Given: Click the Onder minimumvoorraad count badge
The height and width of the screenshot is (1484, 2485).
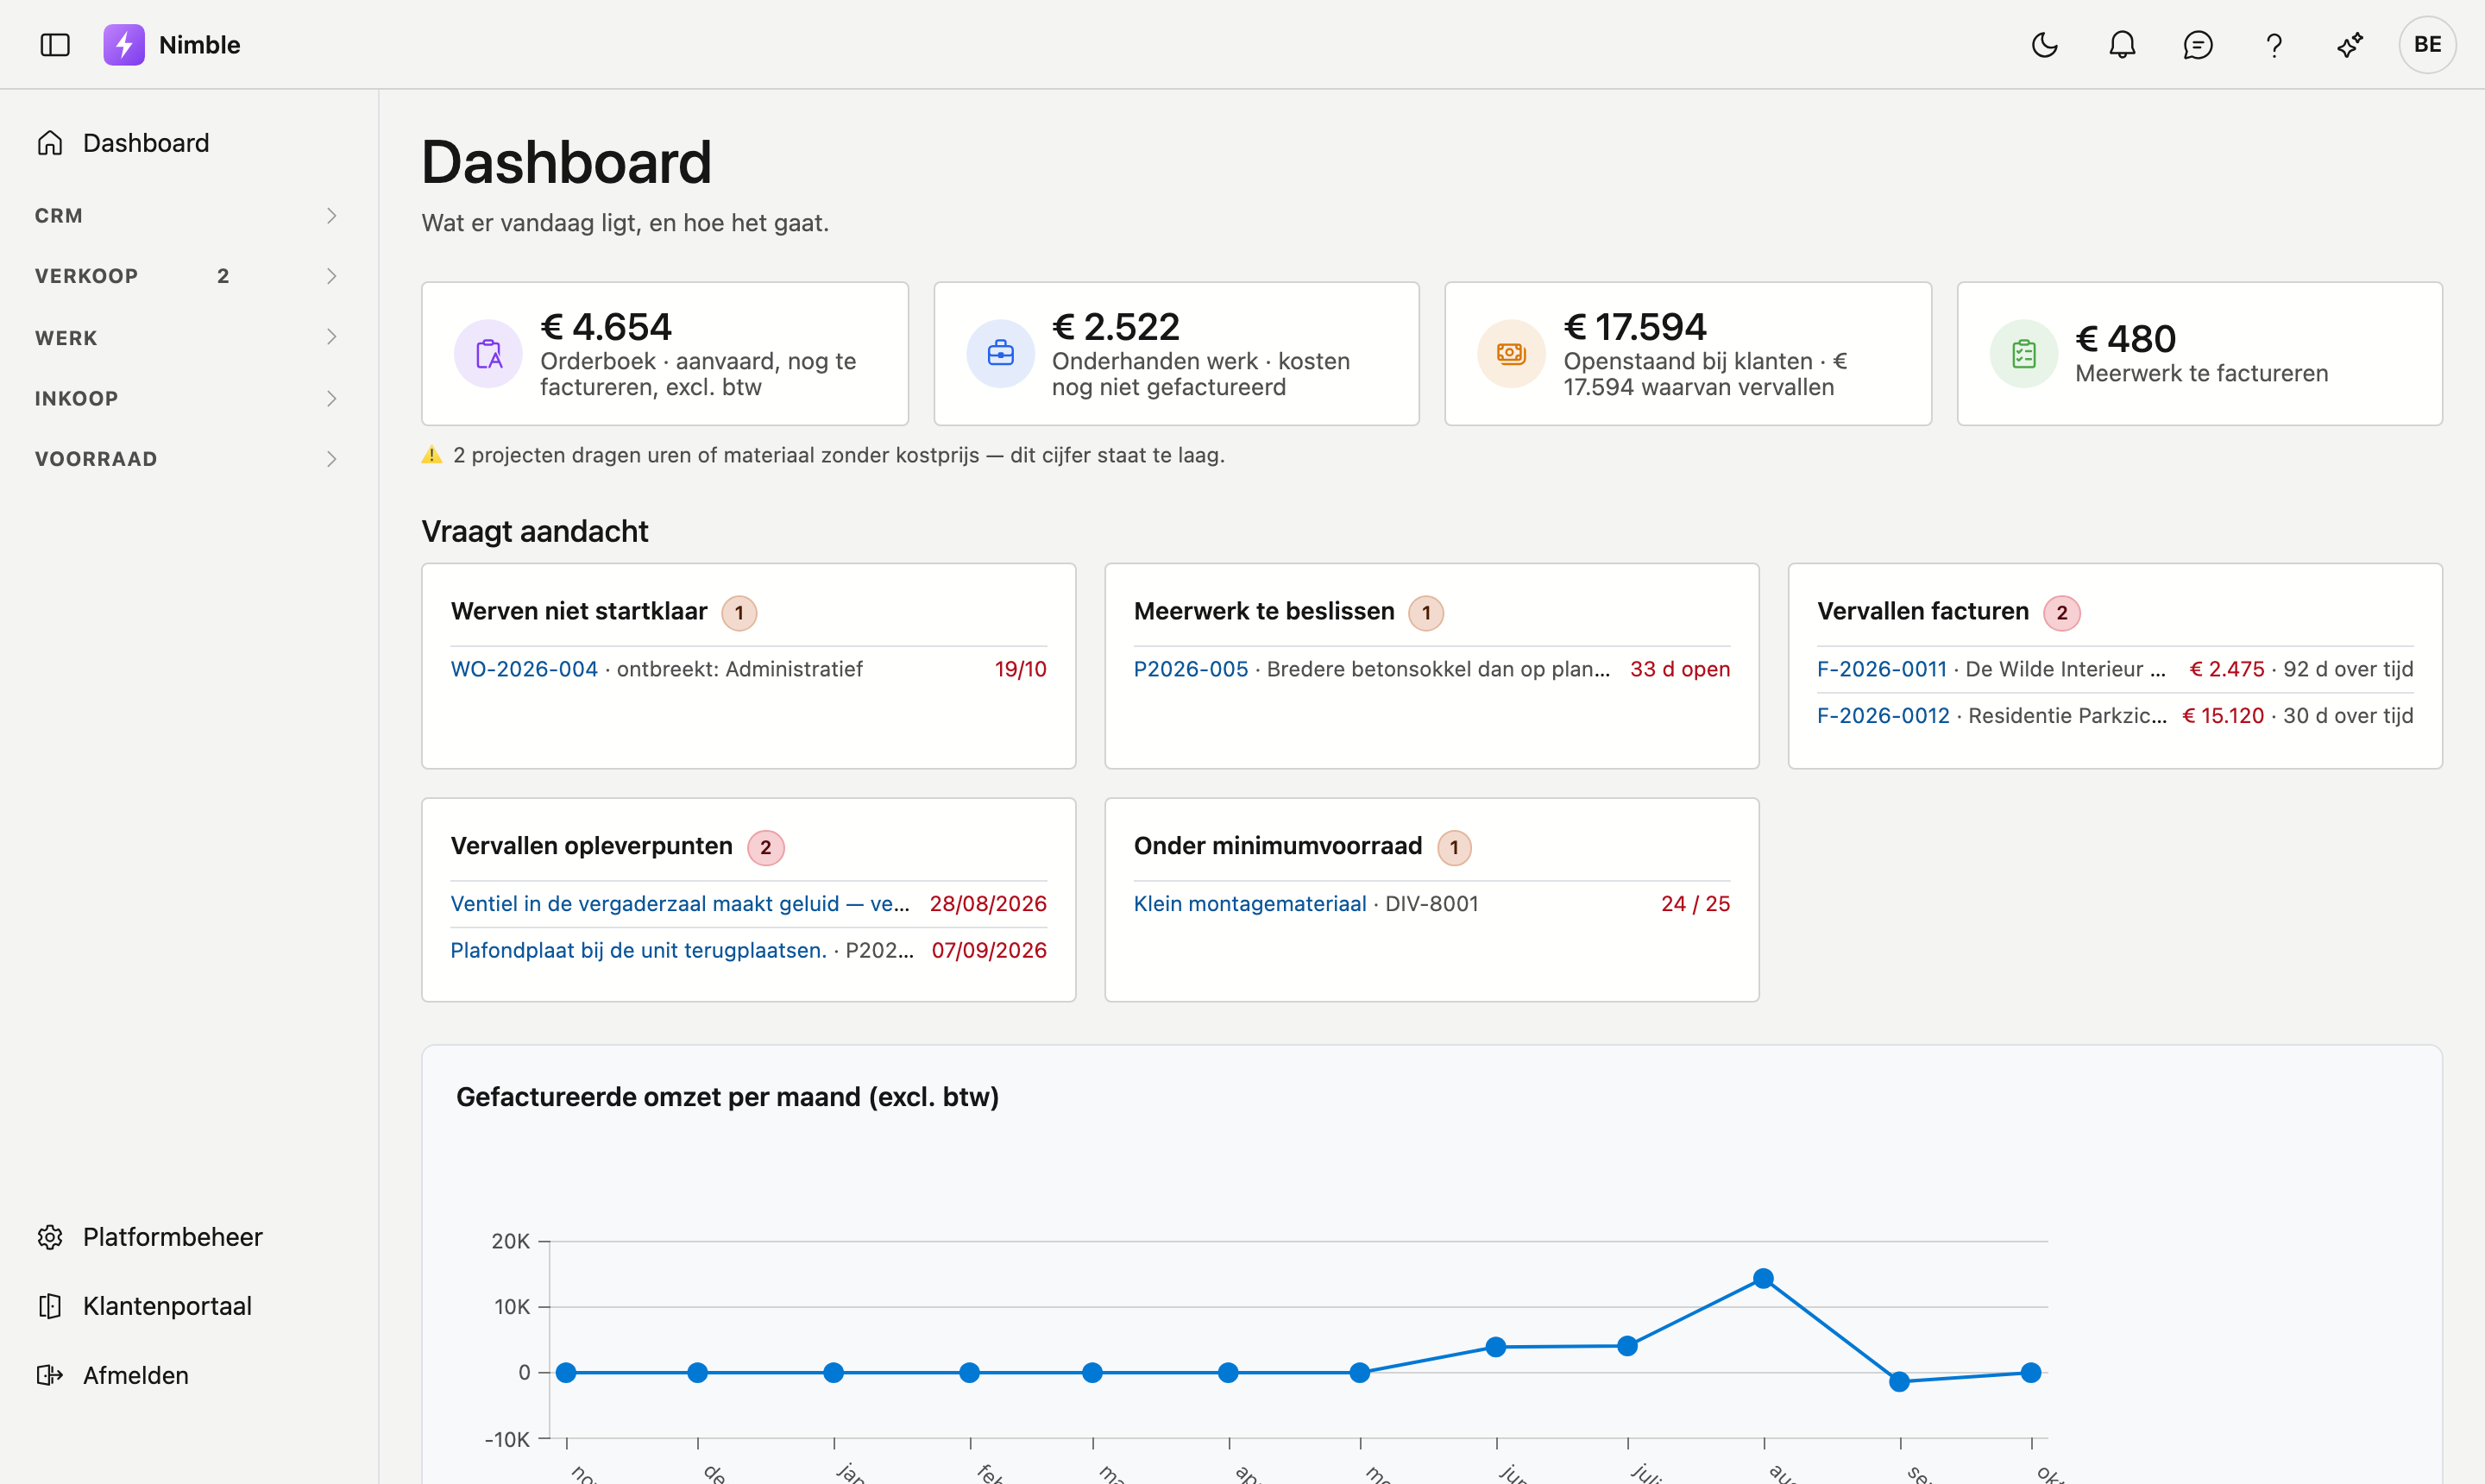Looking at the screenshot, I should click(1454, 848).
